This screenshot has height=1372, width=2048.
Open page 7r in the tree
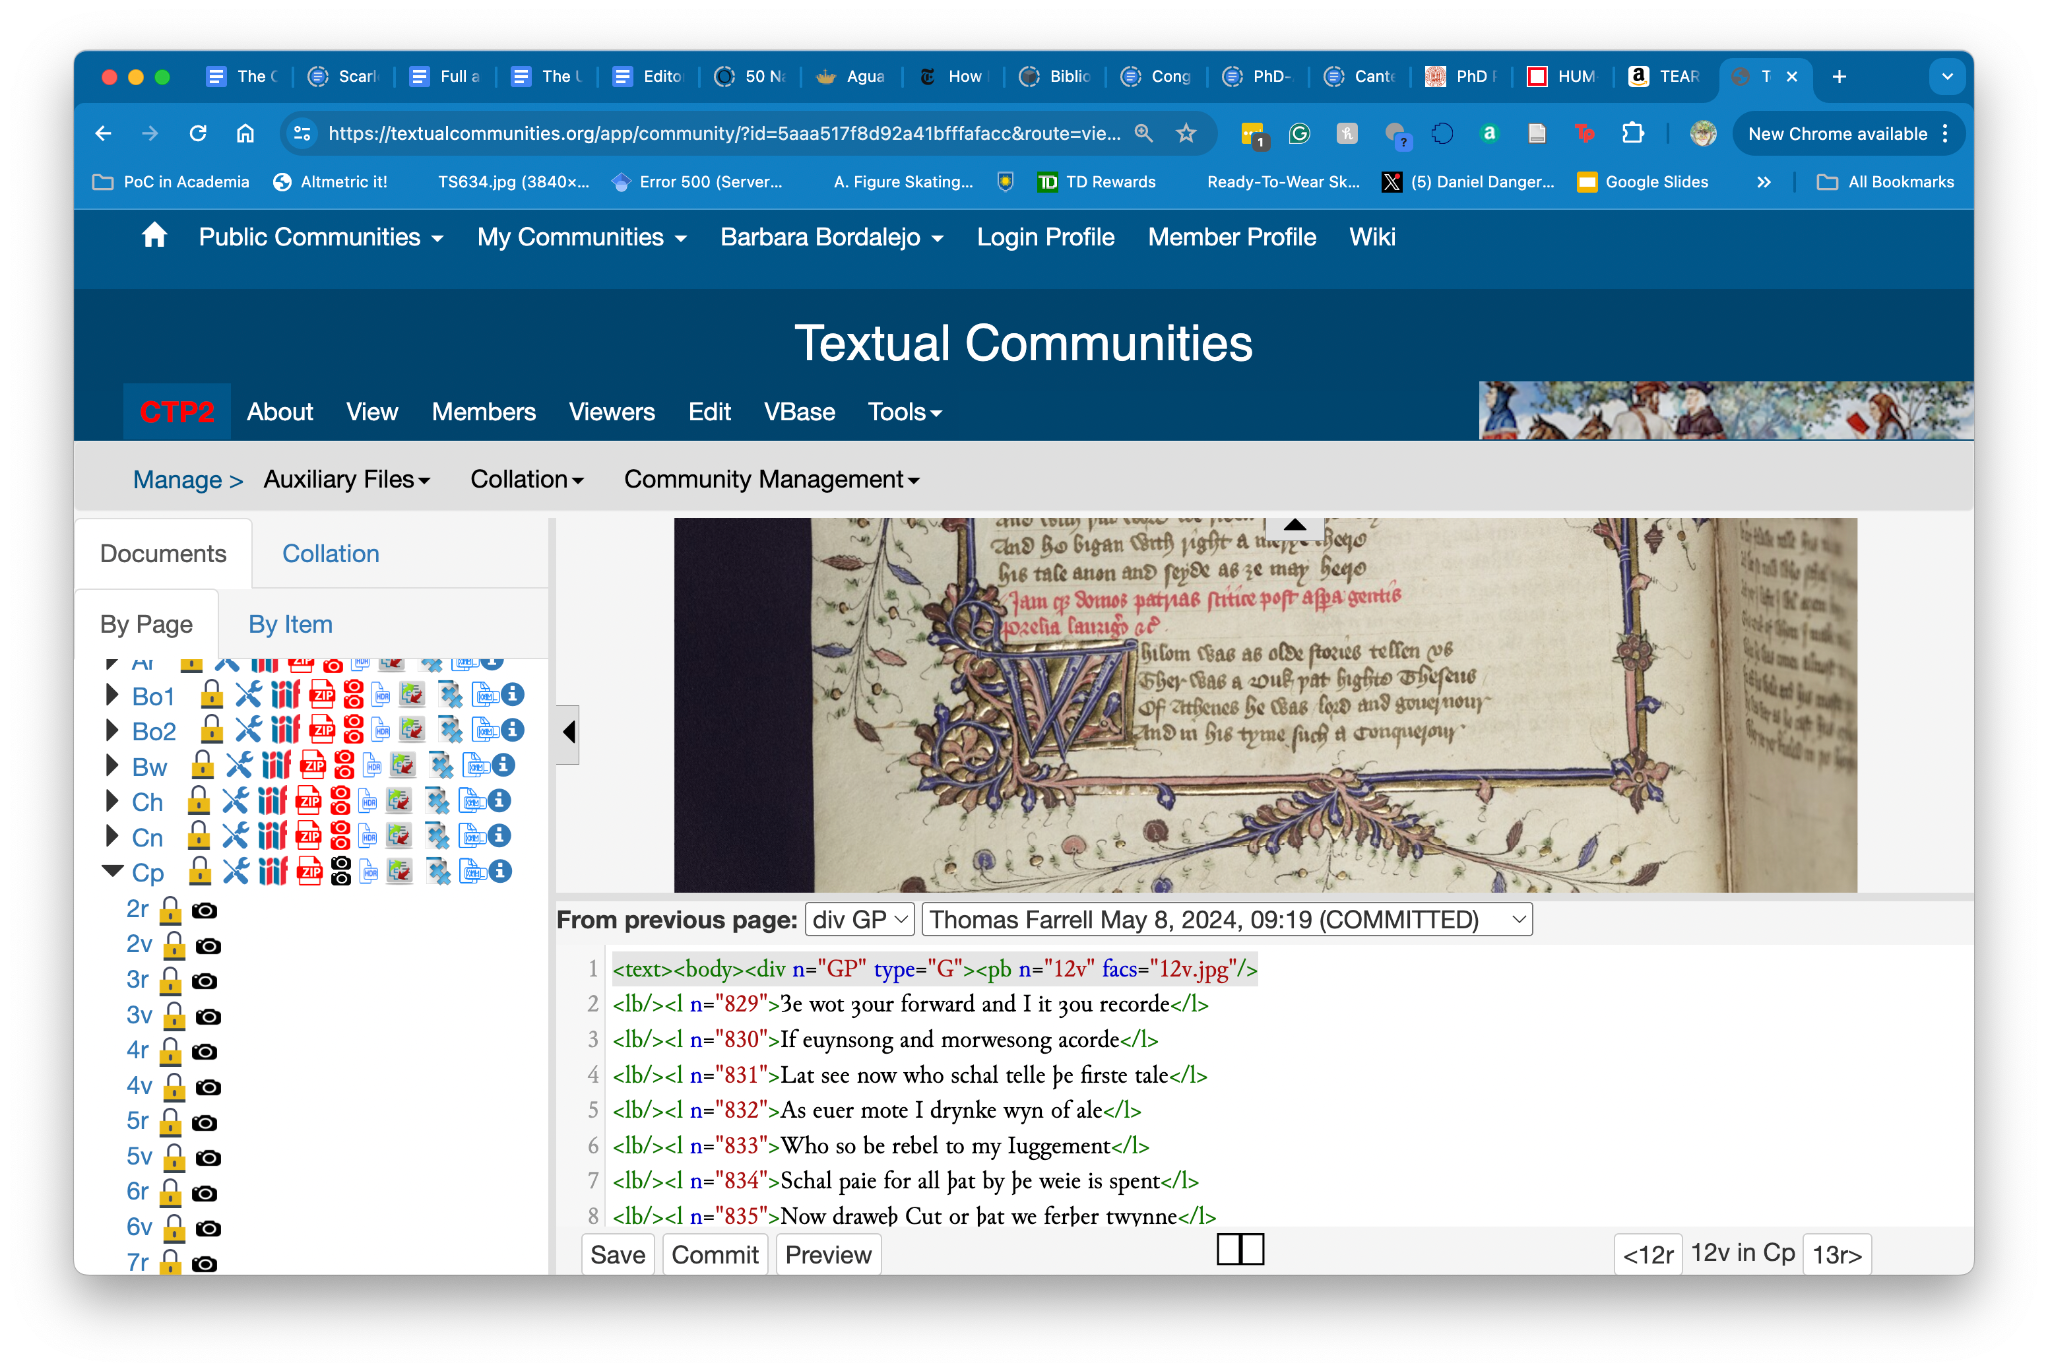click(137, 1262)
